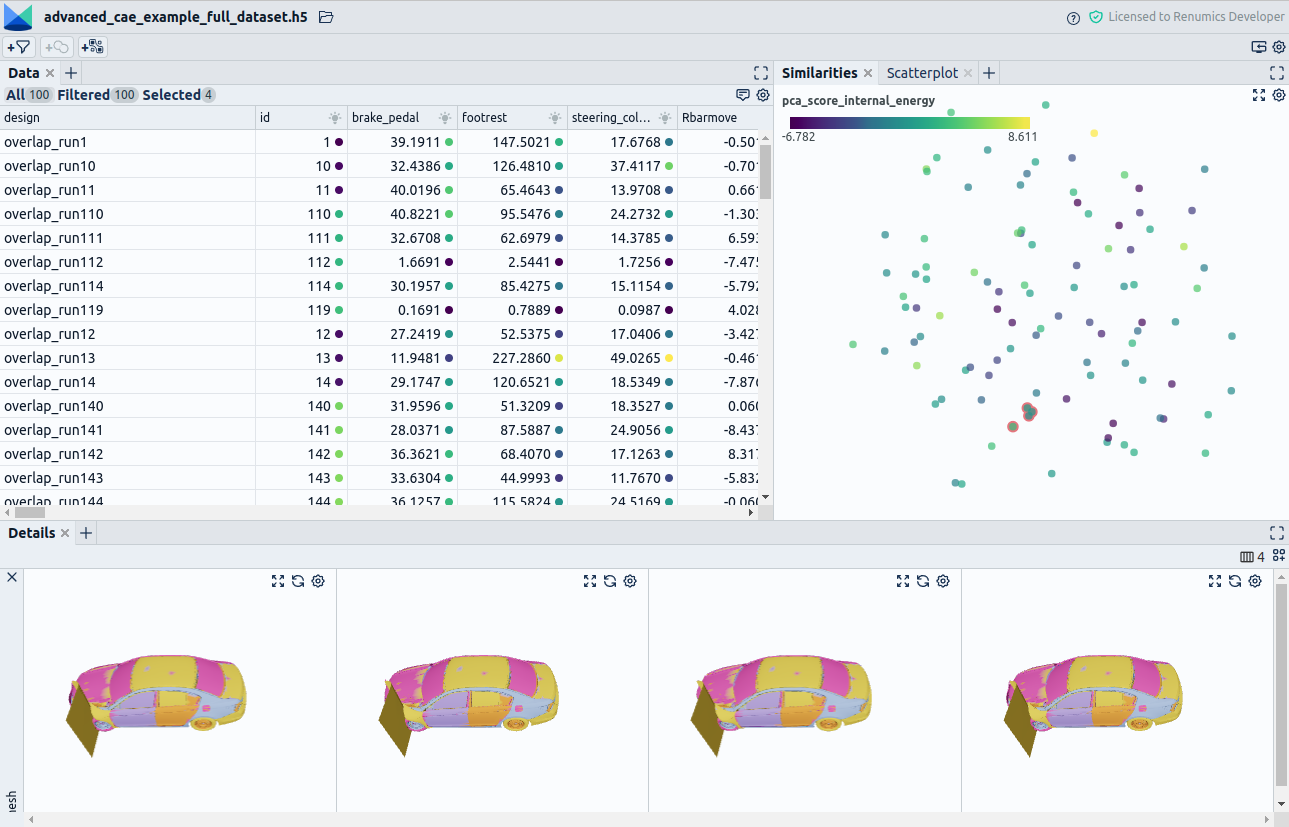Toggle coloring by brake_pedal column lightbulb

click(x=445, y=118)
